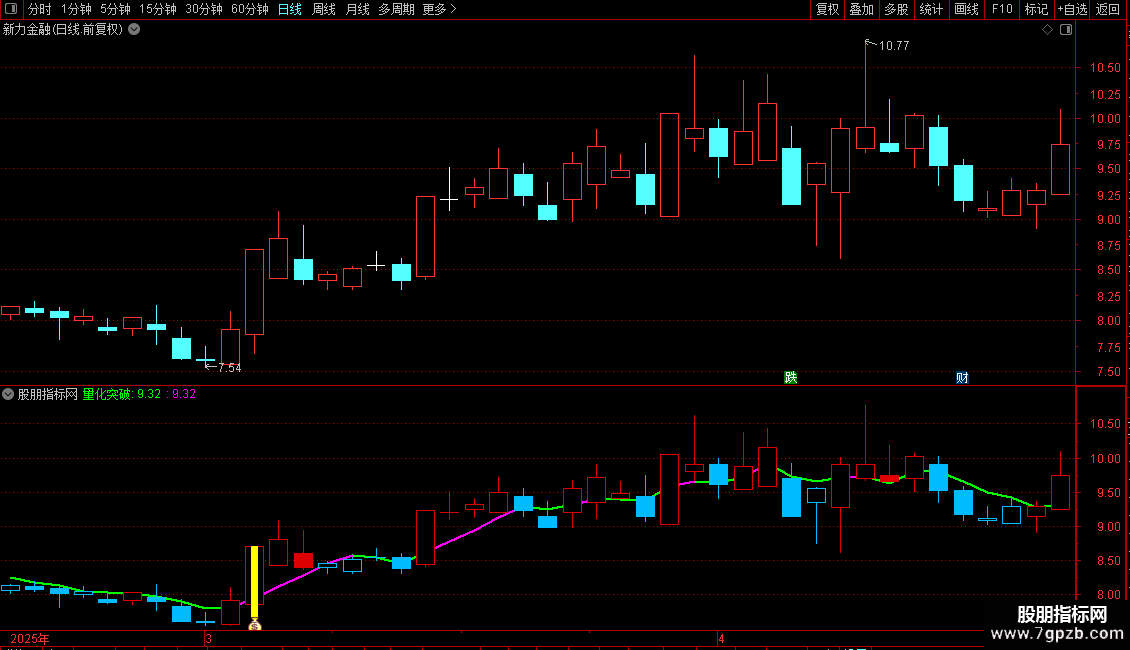The width and height of the screenshot is (1130, 650).
Task: Open the 多股 multi-stock view
Action: pyautogui.click(x=896, y=9)
